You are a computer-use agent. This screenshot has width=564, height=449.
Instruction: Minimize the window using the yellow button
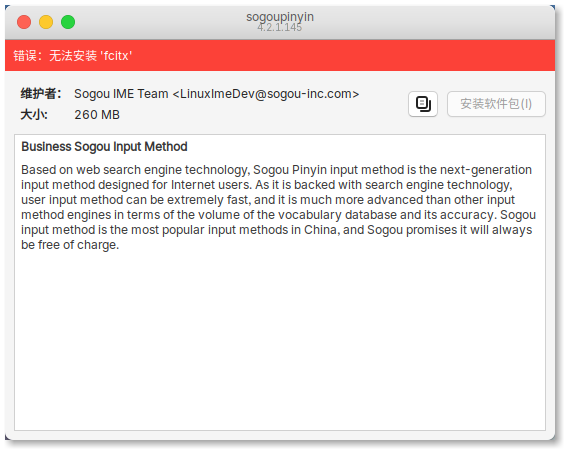tap(46, 22)
